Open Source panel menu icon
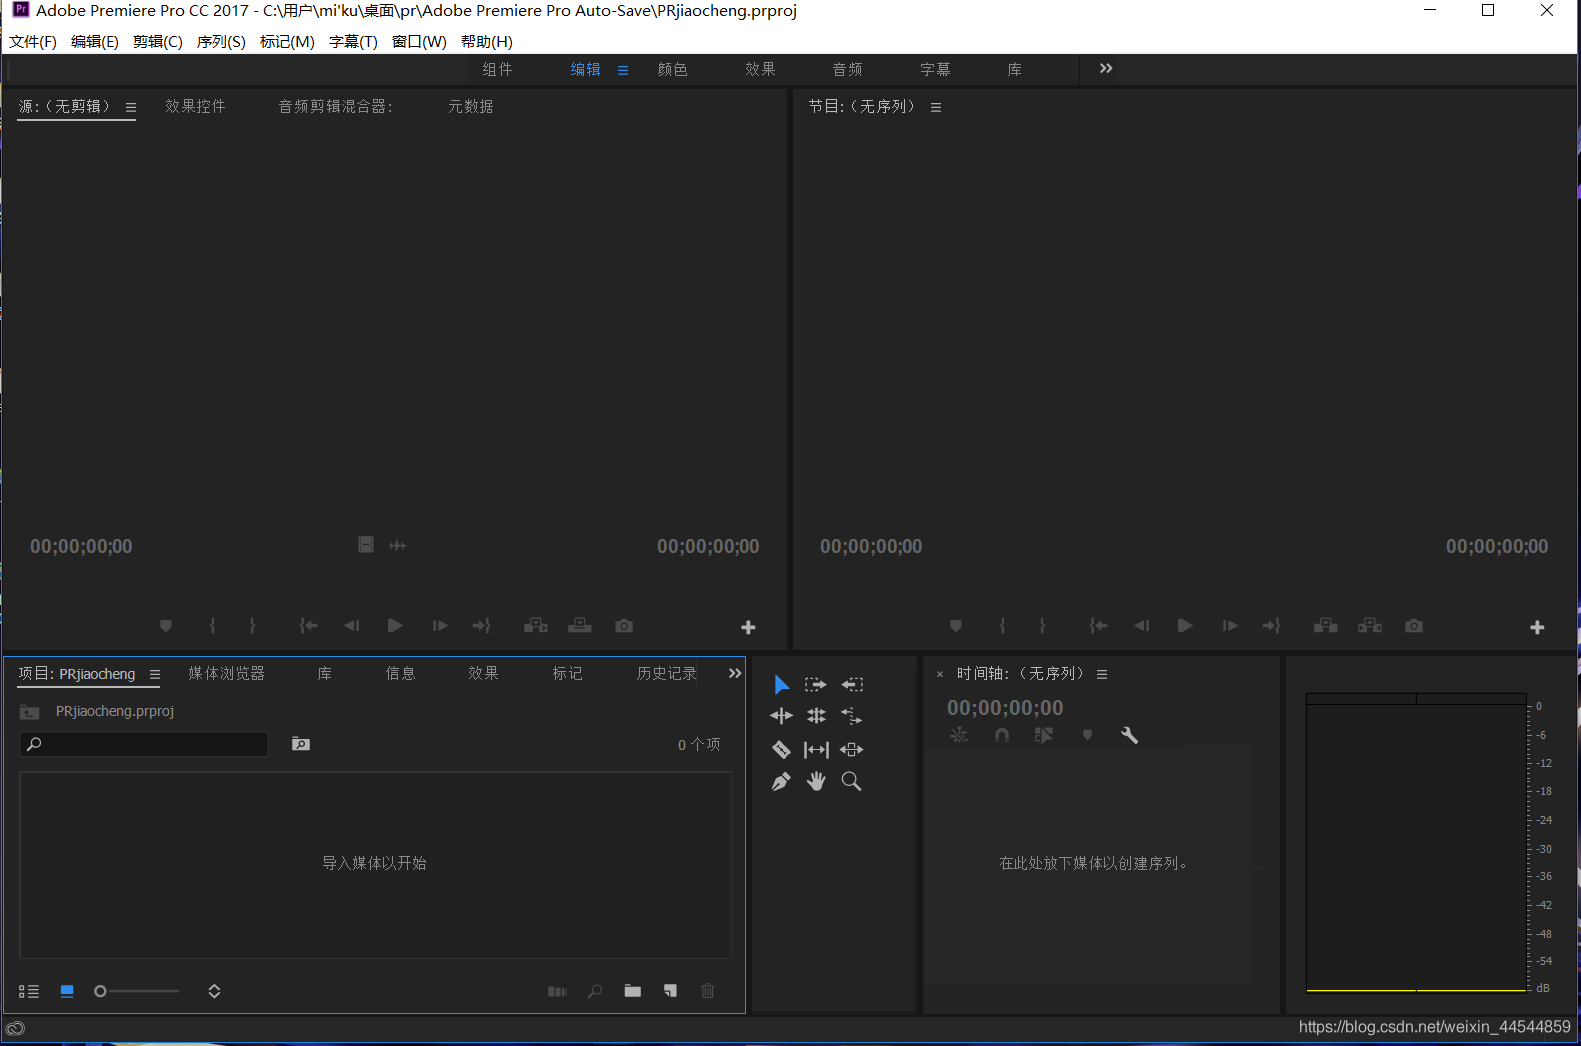The image size is (1581, 1046). pyautogui.click(x=131, y=107)
